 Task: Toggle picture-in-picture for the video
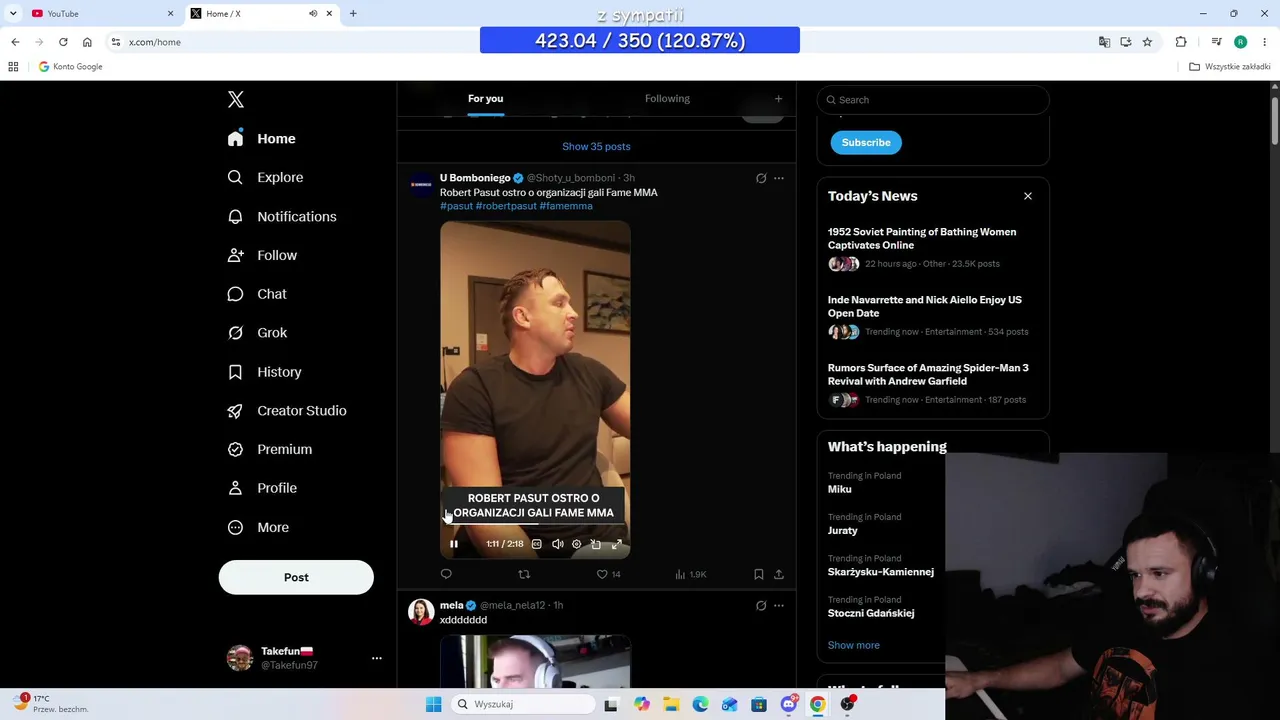596,544
